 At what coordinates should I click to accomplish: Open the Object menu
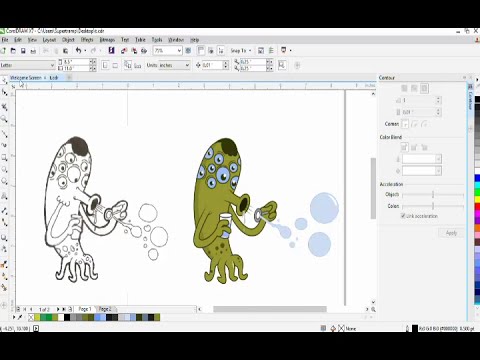[x=68, y=40]
